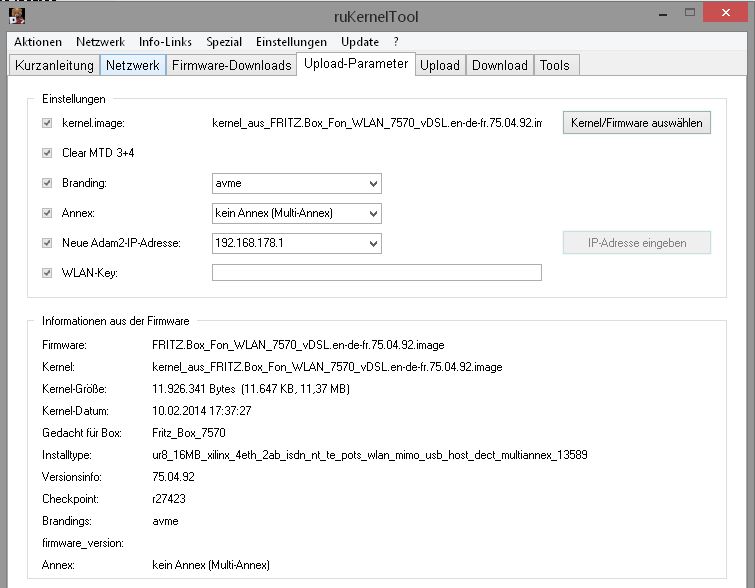Select the Upload-Parameter tab
This screenshot has width=755, height=588.
[356, 64]
